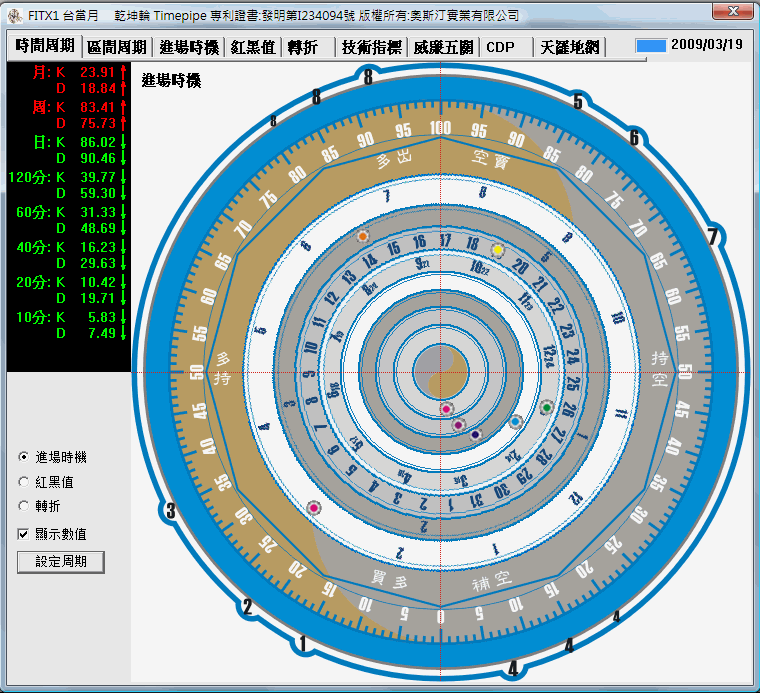Click the outer rim number 1
760x693 pixels.
click(303, 644)
